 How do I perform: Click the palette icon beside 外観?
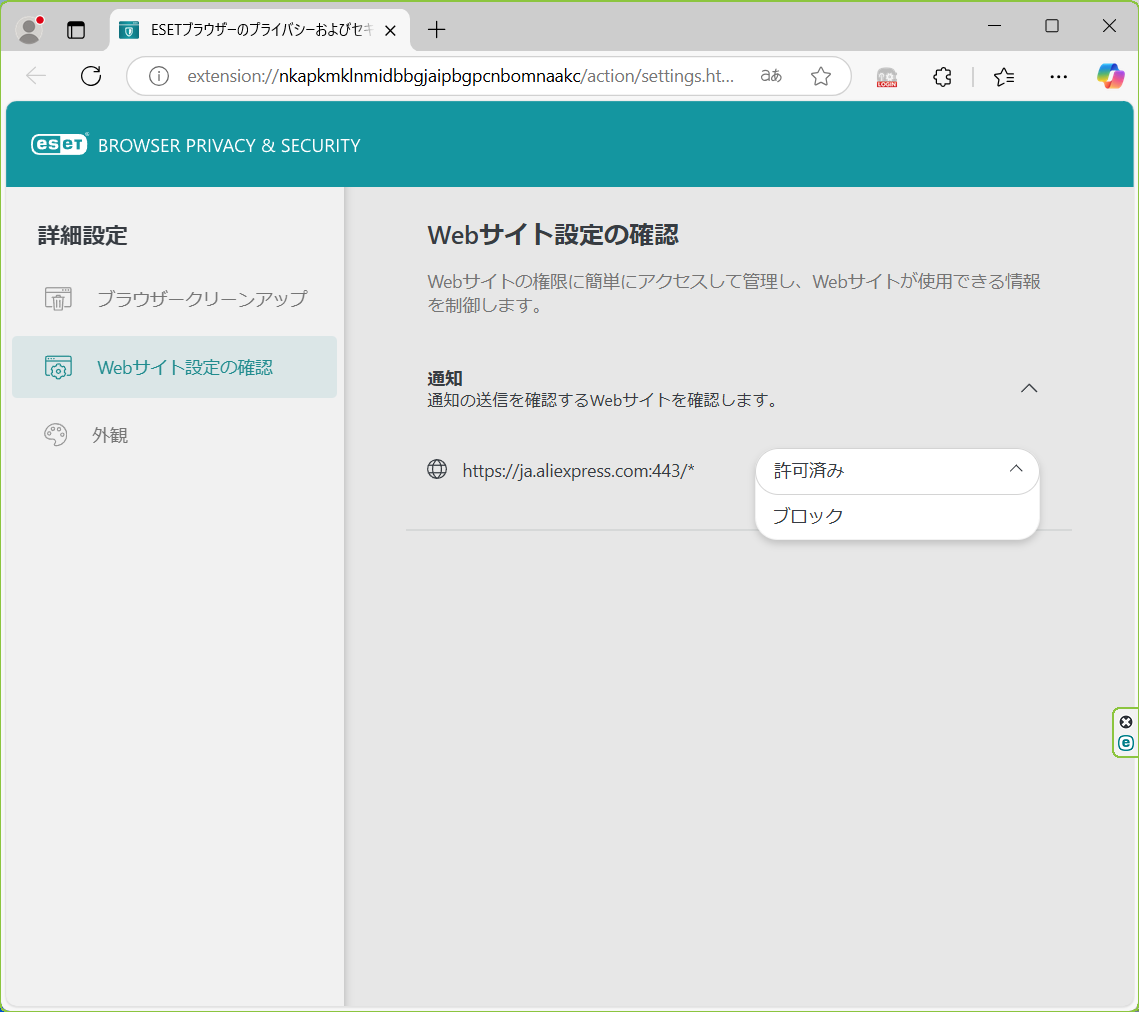click(x=55, y=434)
